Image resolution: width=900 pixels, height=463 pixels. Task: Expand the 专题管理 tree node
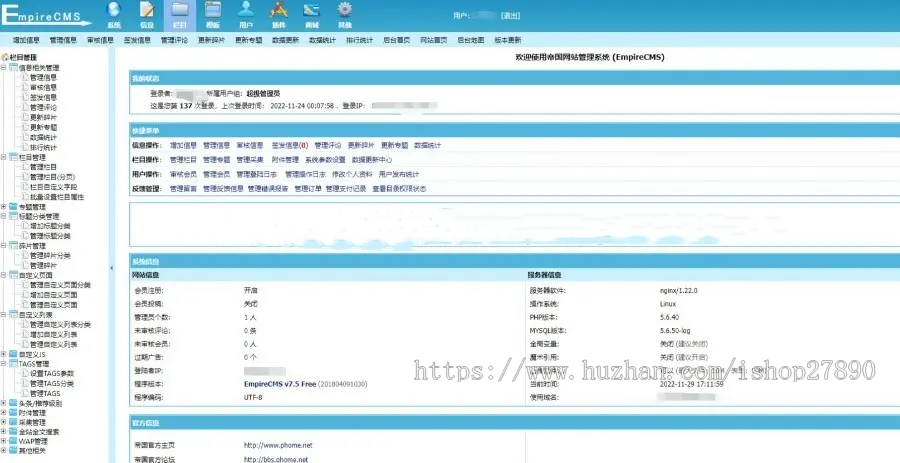tap(4, 207)
